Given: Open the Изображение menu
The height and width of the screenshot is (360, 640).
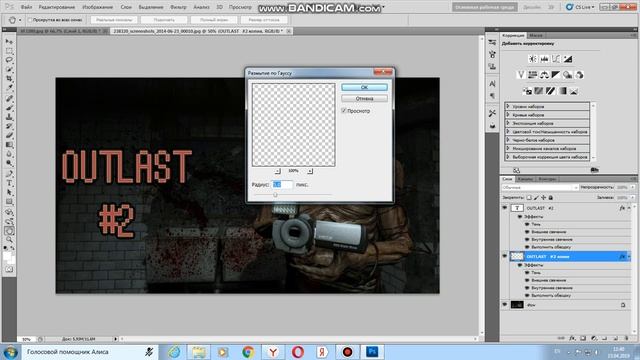Looking at the screenshot, I should point(98,7).
